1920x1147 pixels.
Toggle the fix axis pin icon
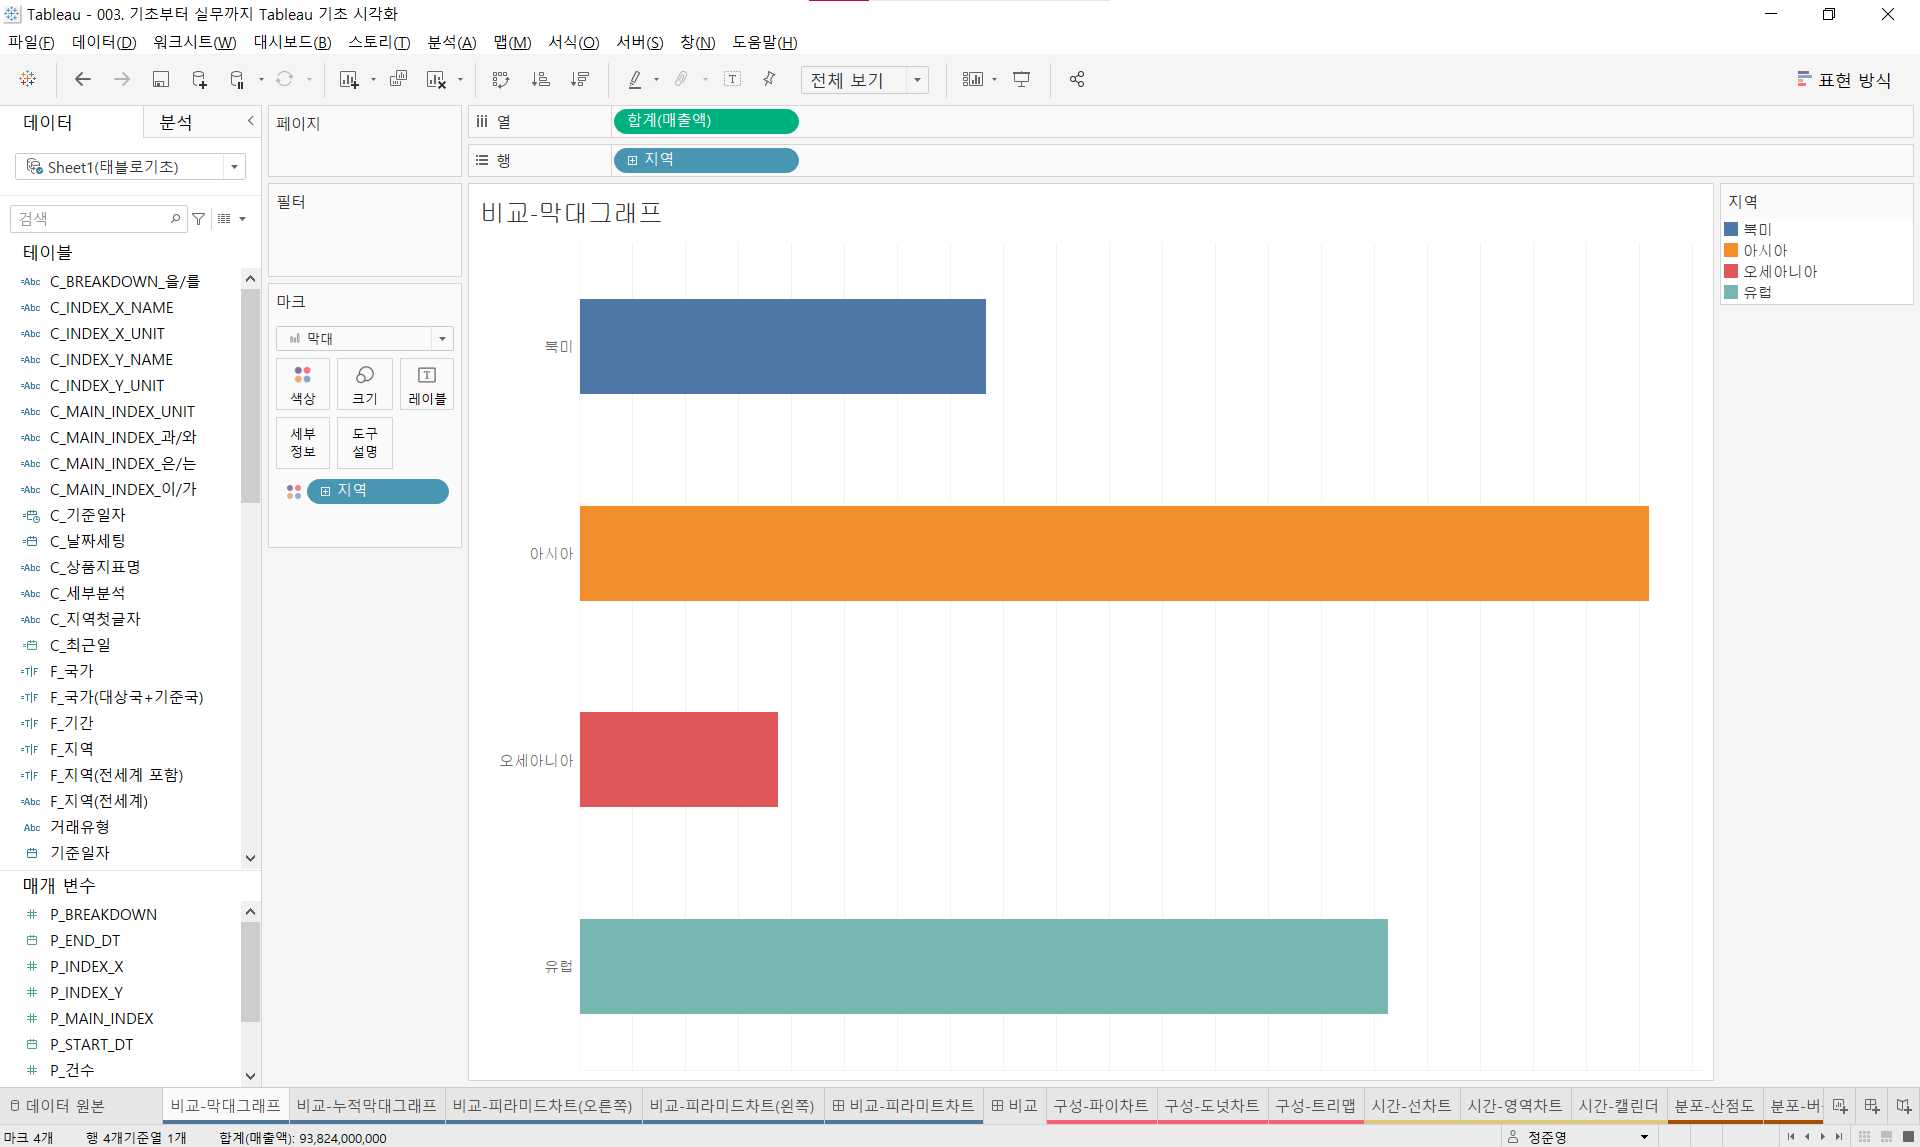(769, 79)
